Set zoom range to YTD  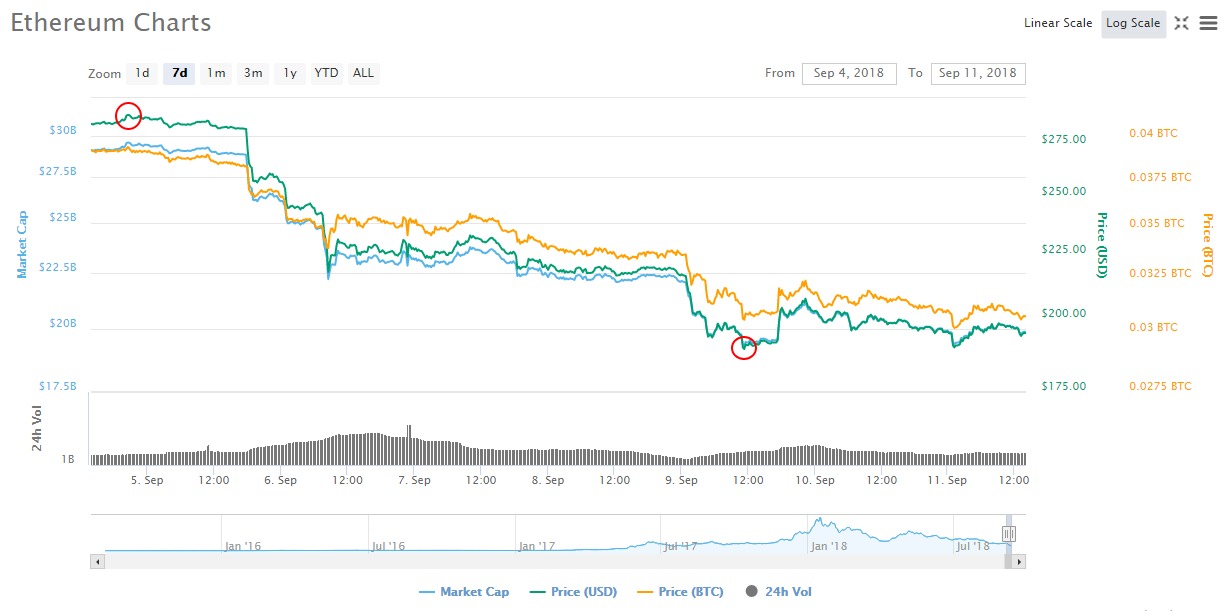pos(326,73)
